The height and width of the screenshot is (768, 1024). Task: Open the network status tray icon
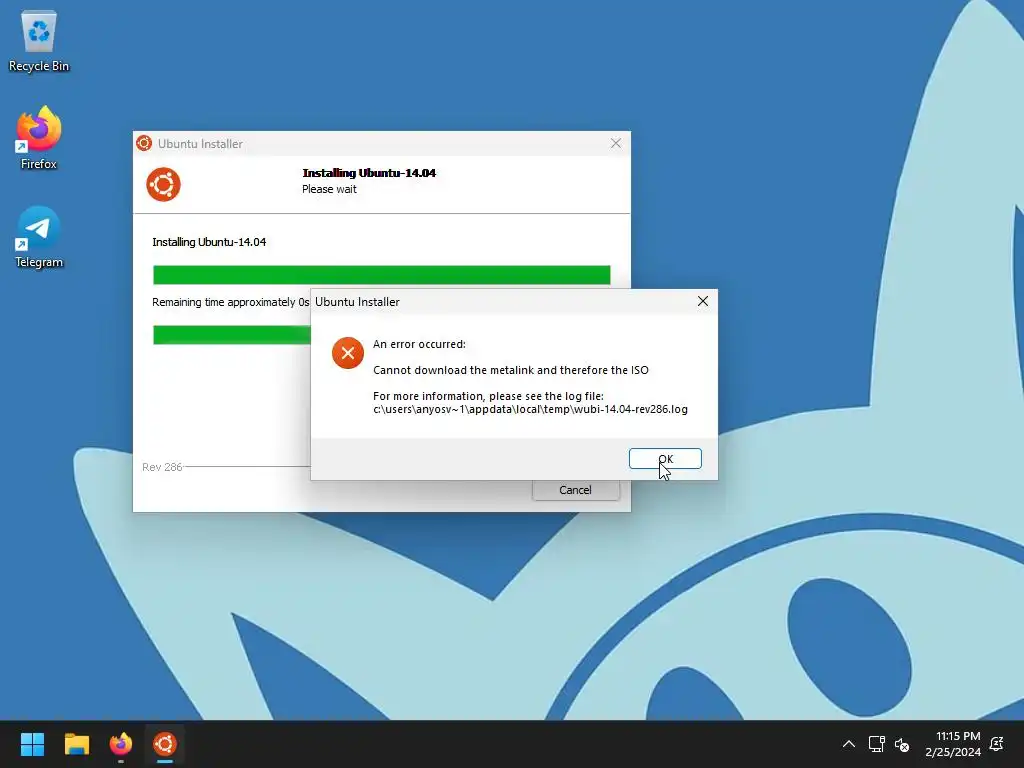876,744
